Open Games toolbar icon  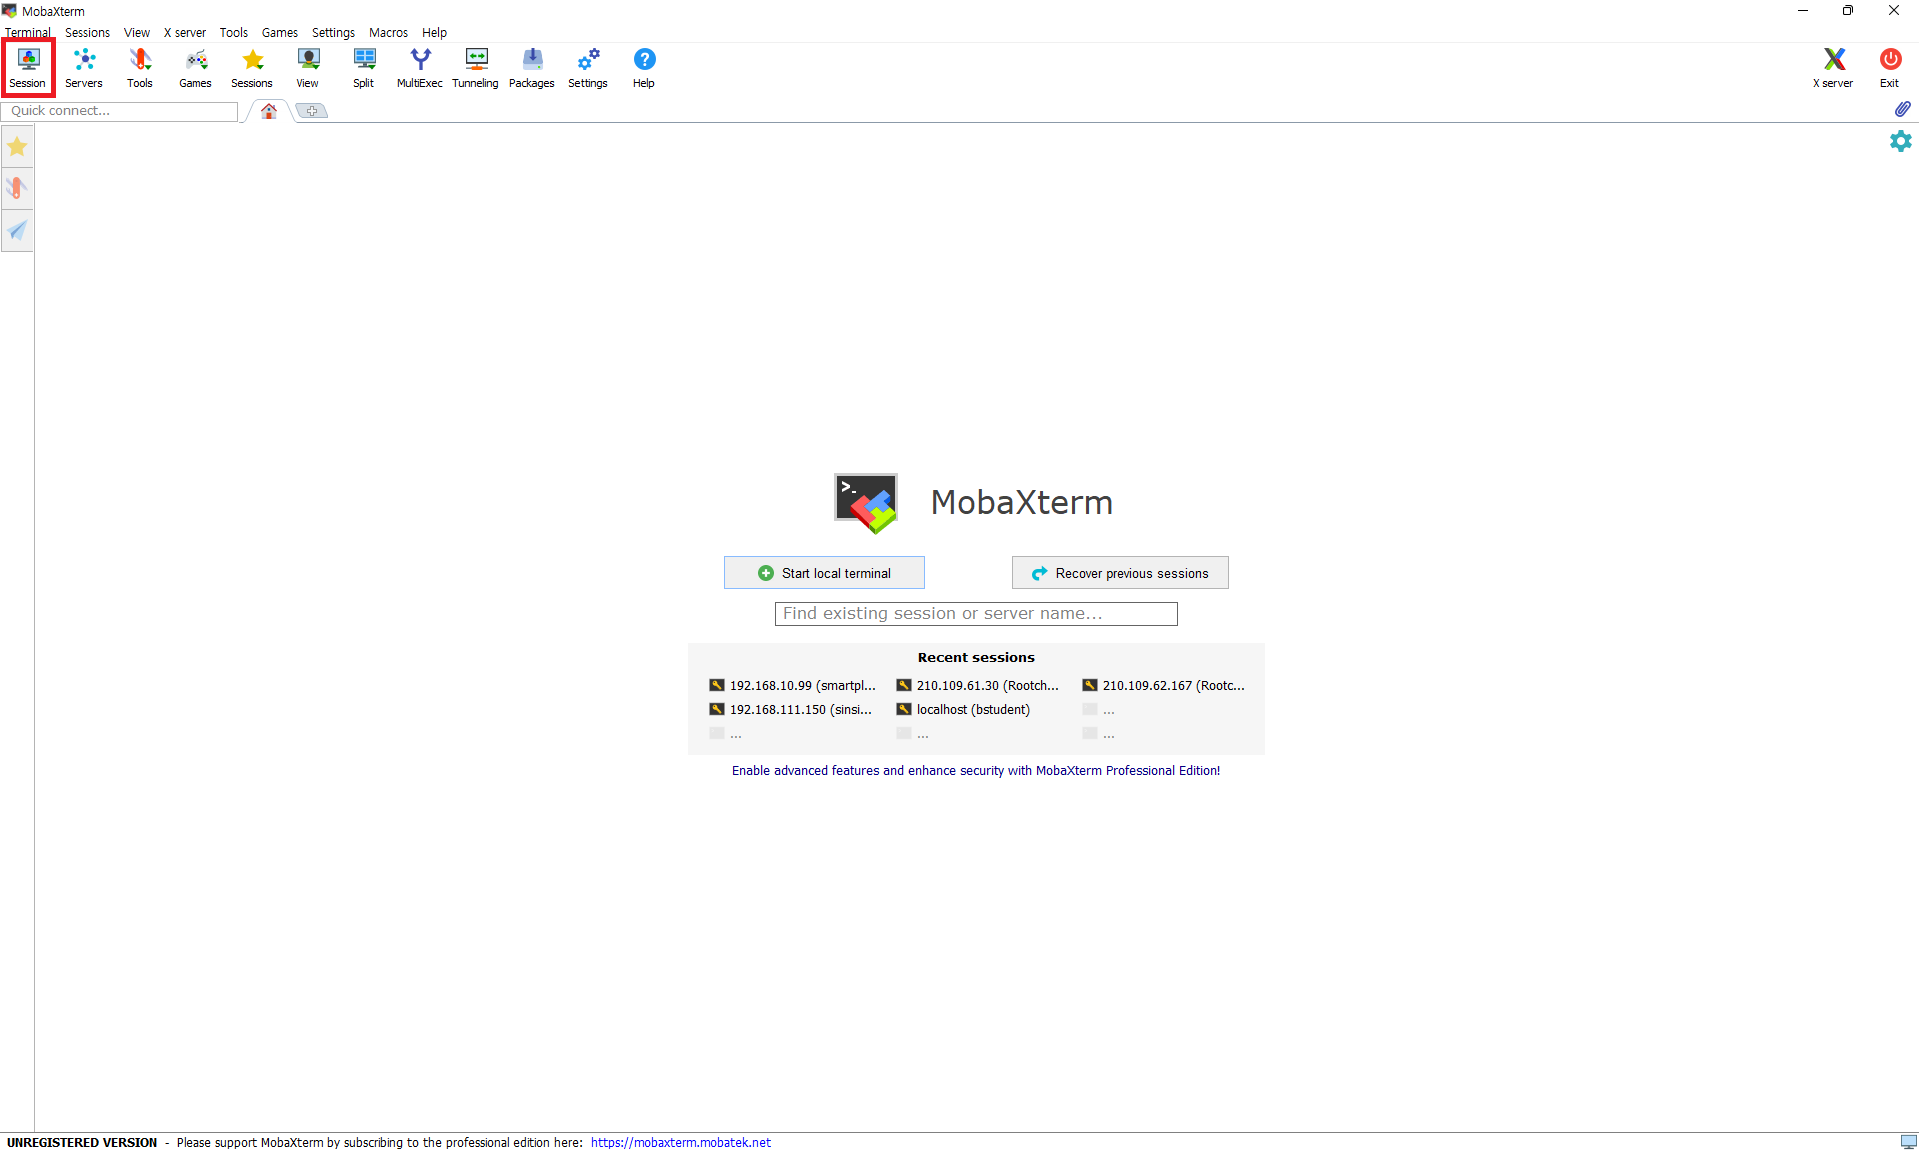(196, 67)
